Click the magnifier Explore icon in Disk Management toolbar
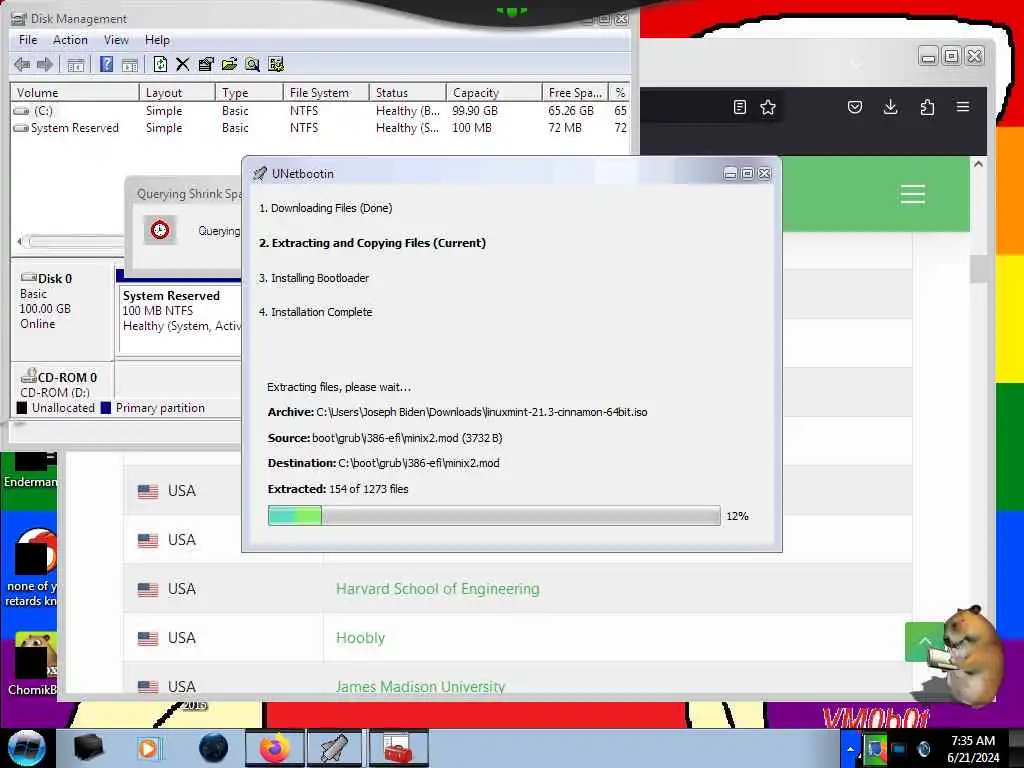Screen dimensions: 1024x768 (x=252, y=64)
